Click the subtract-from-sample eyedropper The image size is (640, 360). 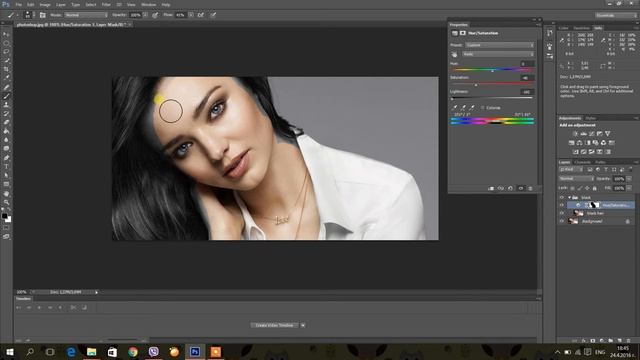coord(473,108)
